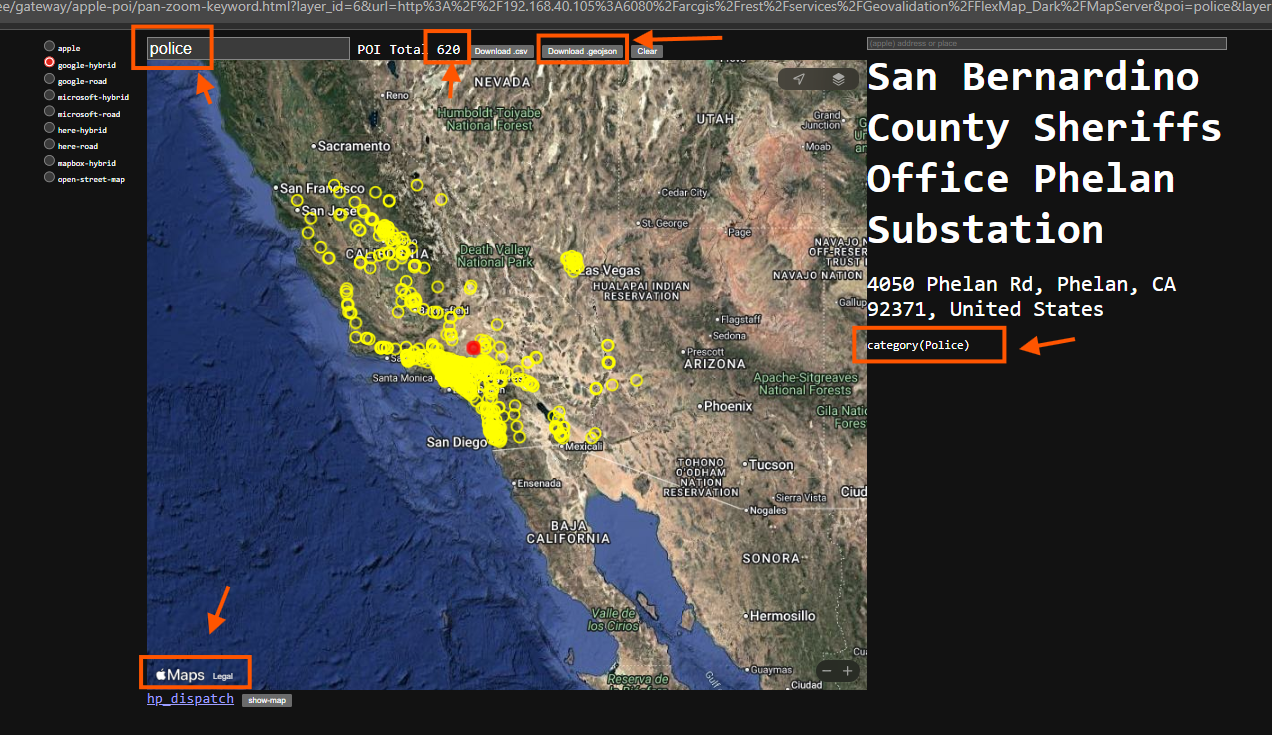Image resolution: width=1272 pixels, height=735 pixels.
Task: Choose the here-hybrid basemap radio button
Action: point(50,129)
